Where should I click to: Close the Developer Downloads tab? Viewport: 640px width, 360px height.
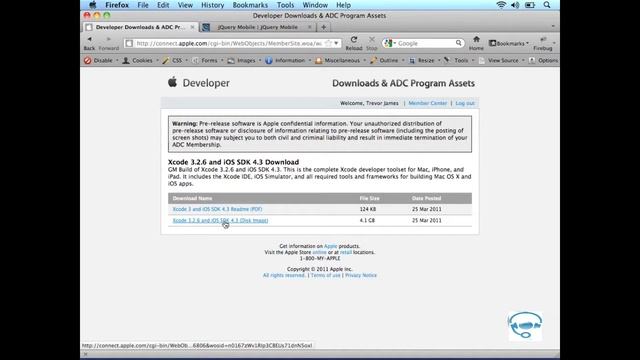[x=192, y=27]
